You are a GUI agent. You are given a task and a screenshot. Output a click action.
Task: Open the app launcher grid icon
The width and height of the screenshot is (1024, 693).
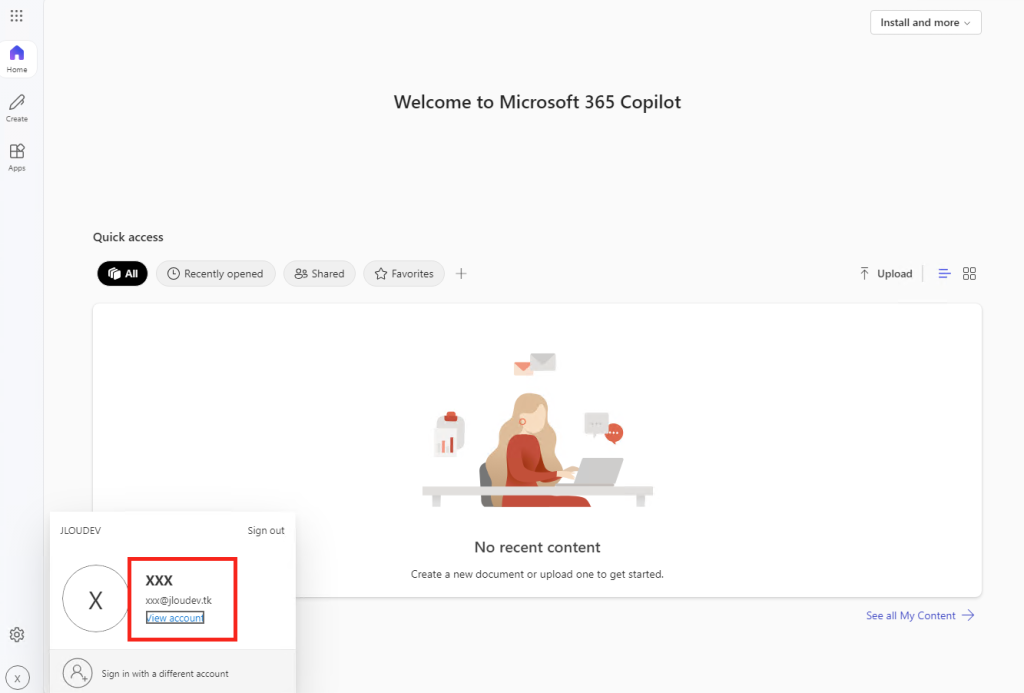point(16,16)
